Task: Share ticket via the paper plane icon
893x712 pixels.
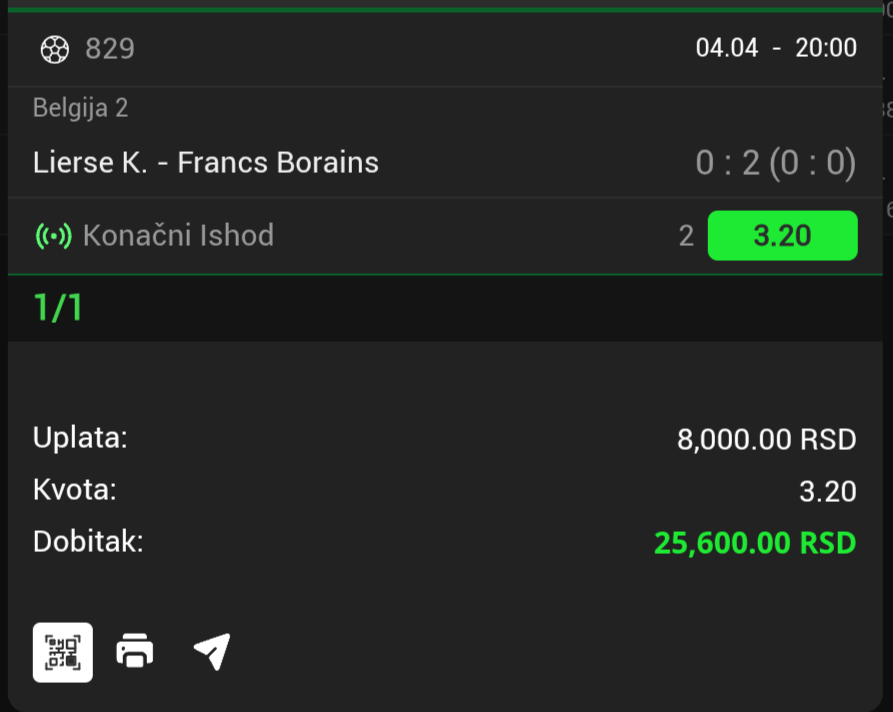Action: tap(211, 652)
